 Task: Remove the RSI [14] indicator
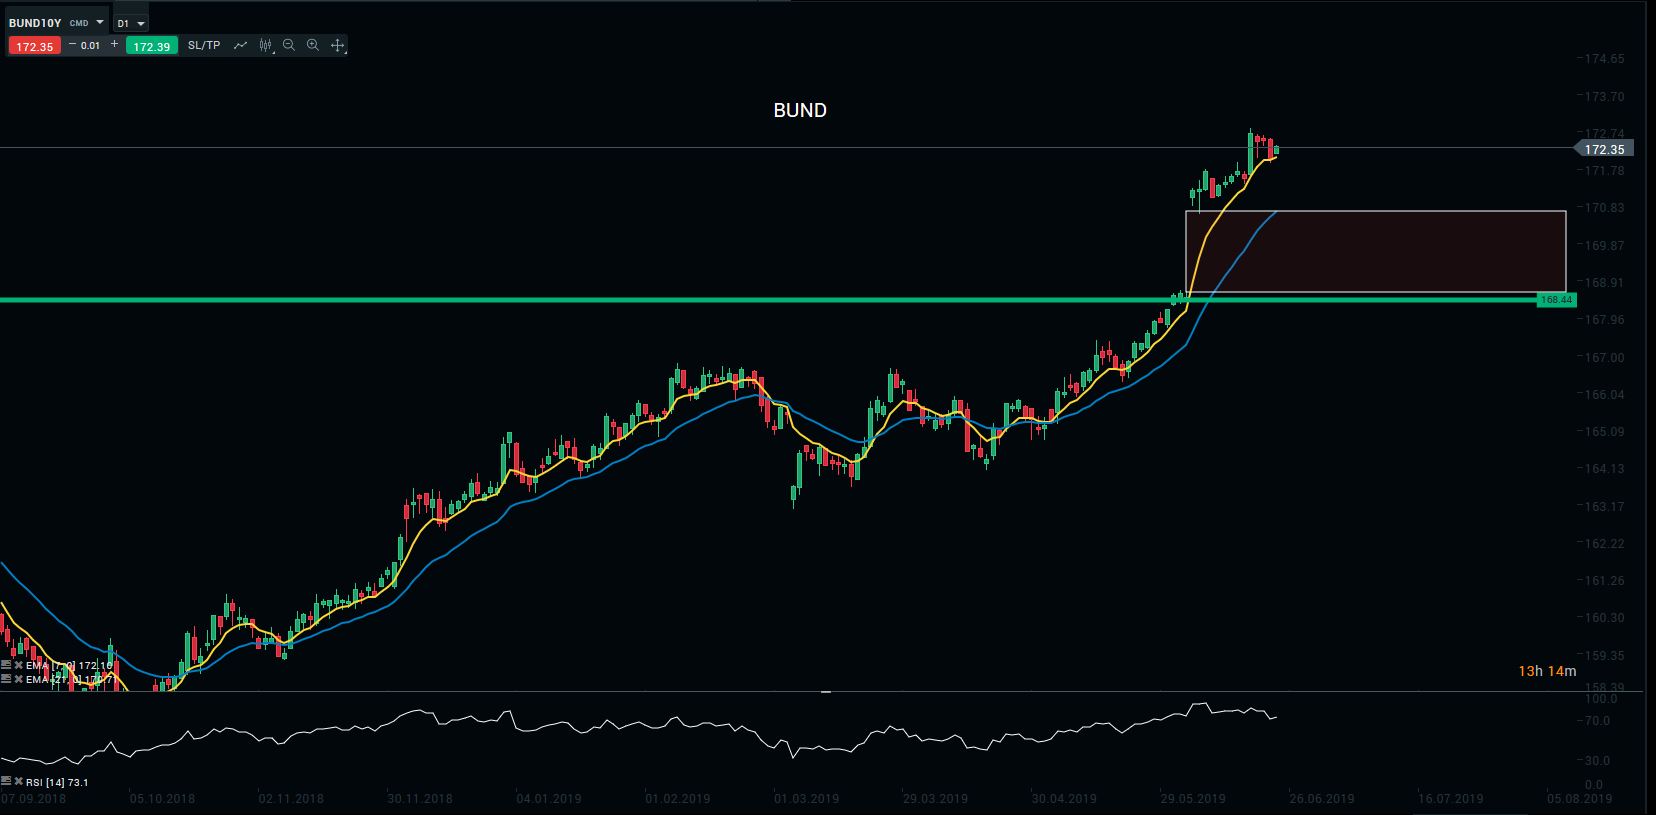click(18, 782)
